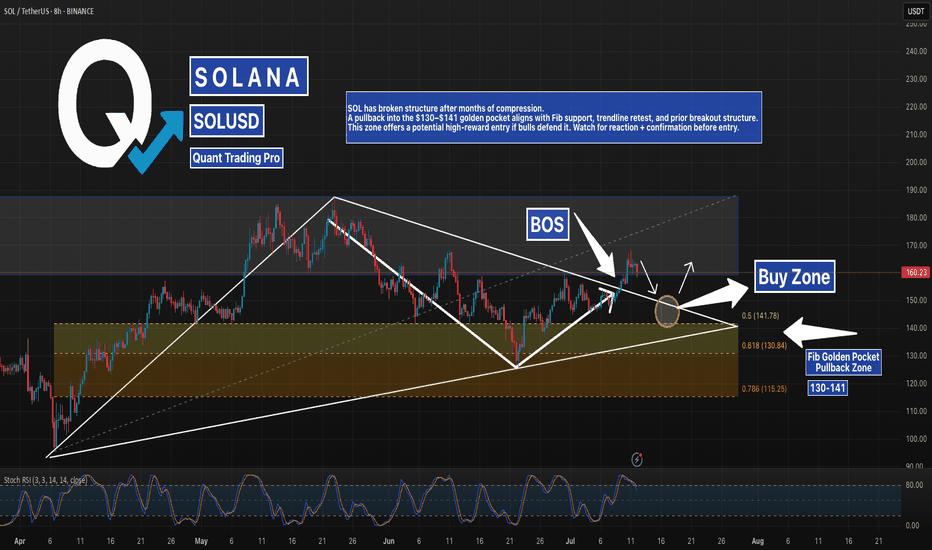
Task: Click the Aug date on time axis
Action: (757, 541)
